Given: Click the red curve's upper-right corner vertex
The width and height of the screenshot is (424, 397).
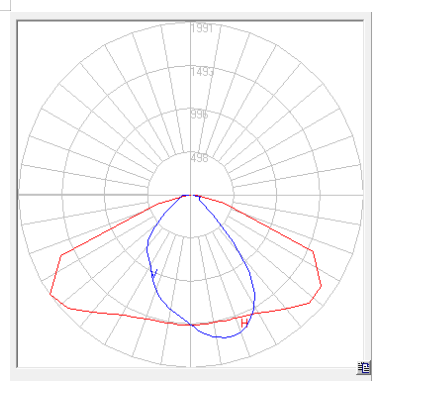Looking at the screenshot, I should [x=313, y=251].
